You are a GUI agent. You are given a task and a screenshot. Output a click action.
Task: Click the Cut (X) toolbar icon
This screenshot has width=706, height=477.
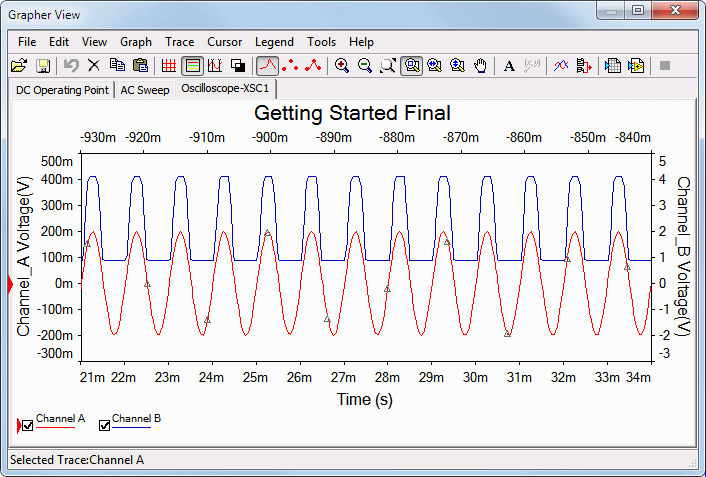click(x=94, y=66)
